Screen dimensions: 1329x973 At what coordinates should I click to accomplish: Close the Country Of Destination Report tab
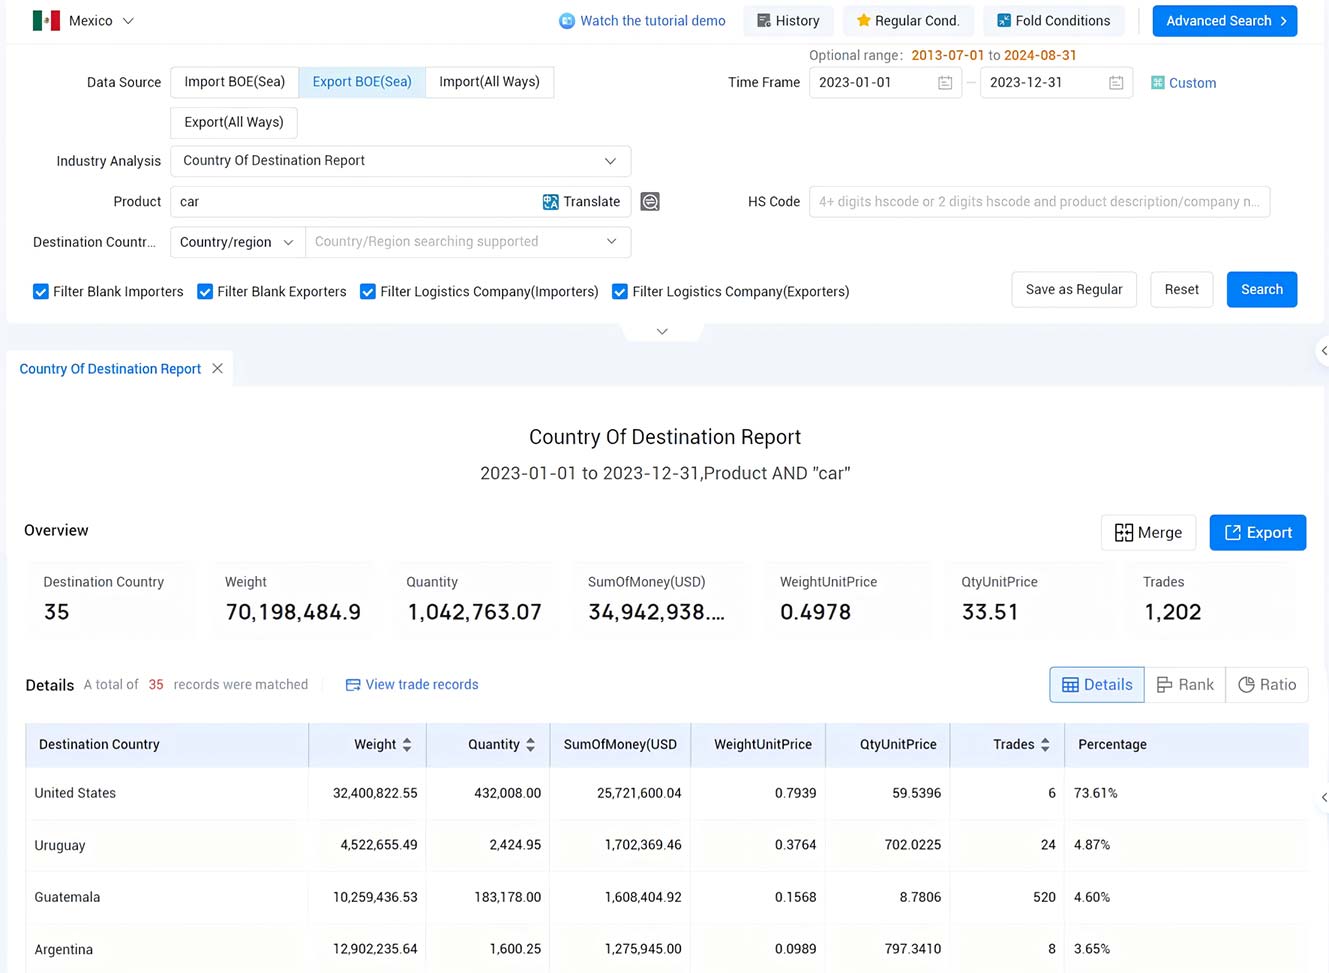(x=217, y=369)
